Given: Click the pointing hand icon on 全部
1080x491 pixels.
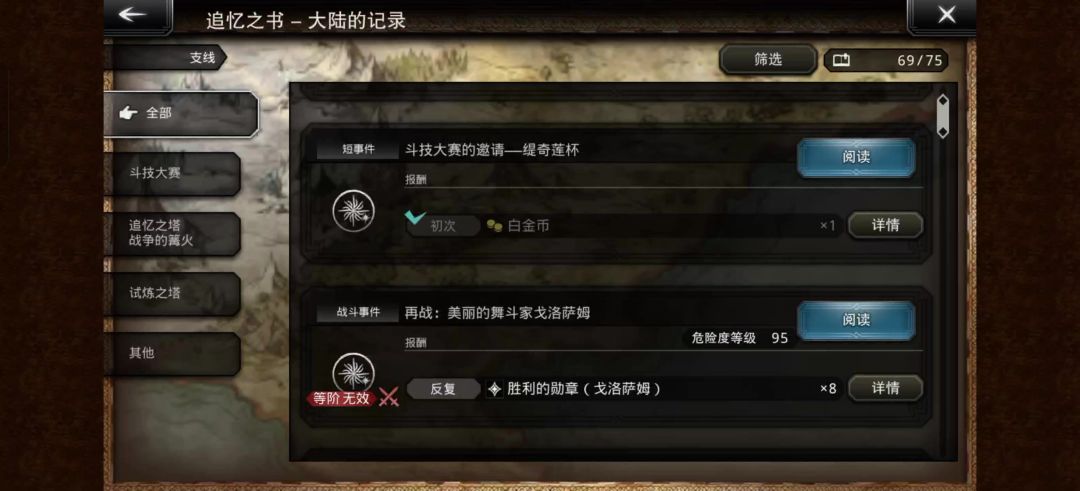Looking at the screenshot, I should pyautogui.click(x=128, y=113).
